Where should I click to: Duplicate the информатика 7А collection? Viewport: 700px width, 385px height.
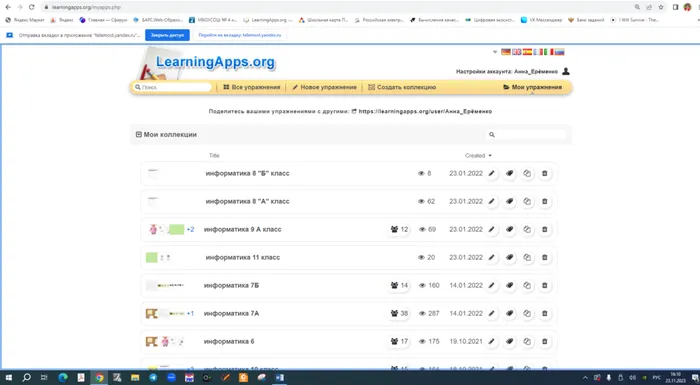(x=527, y=314)
